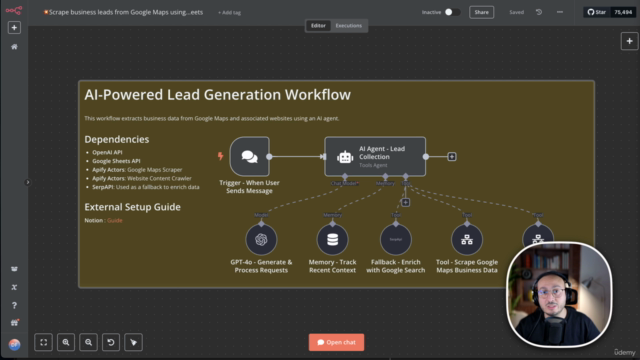640x360 pixels.
Task: Open the add node plus panel button
Action: (629, 41)
